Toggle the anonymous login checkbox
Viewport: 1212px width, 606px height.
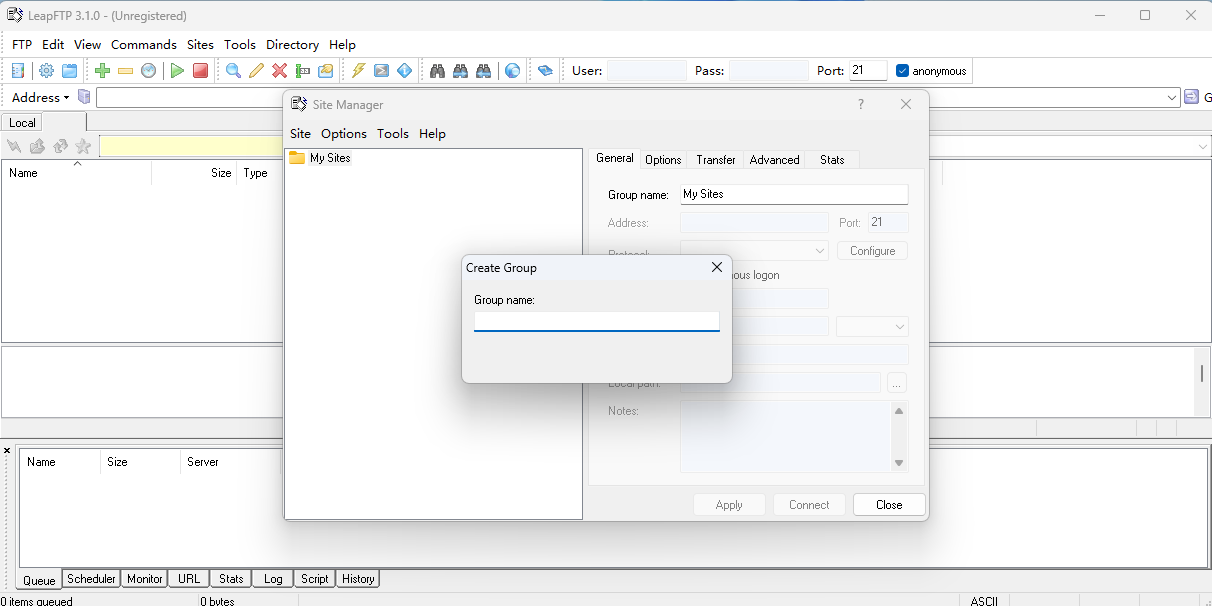902,71
